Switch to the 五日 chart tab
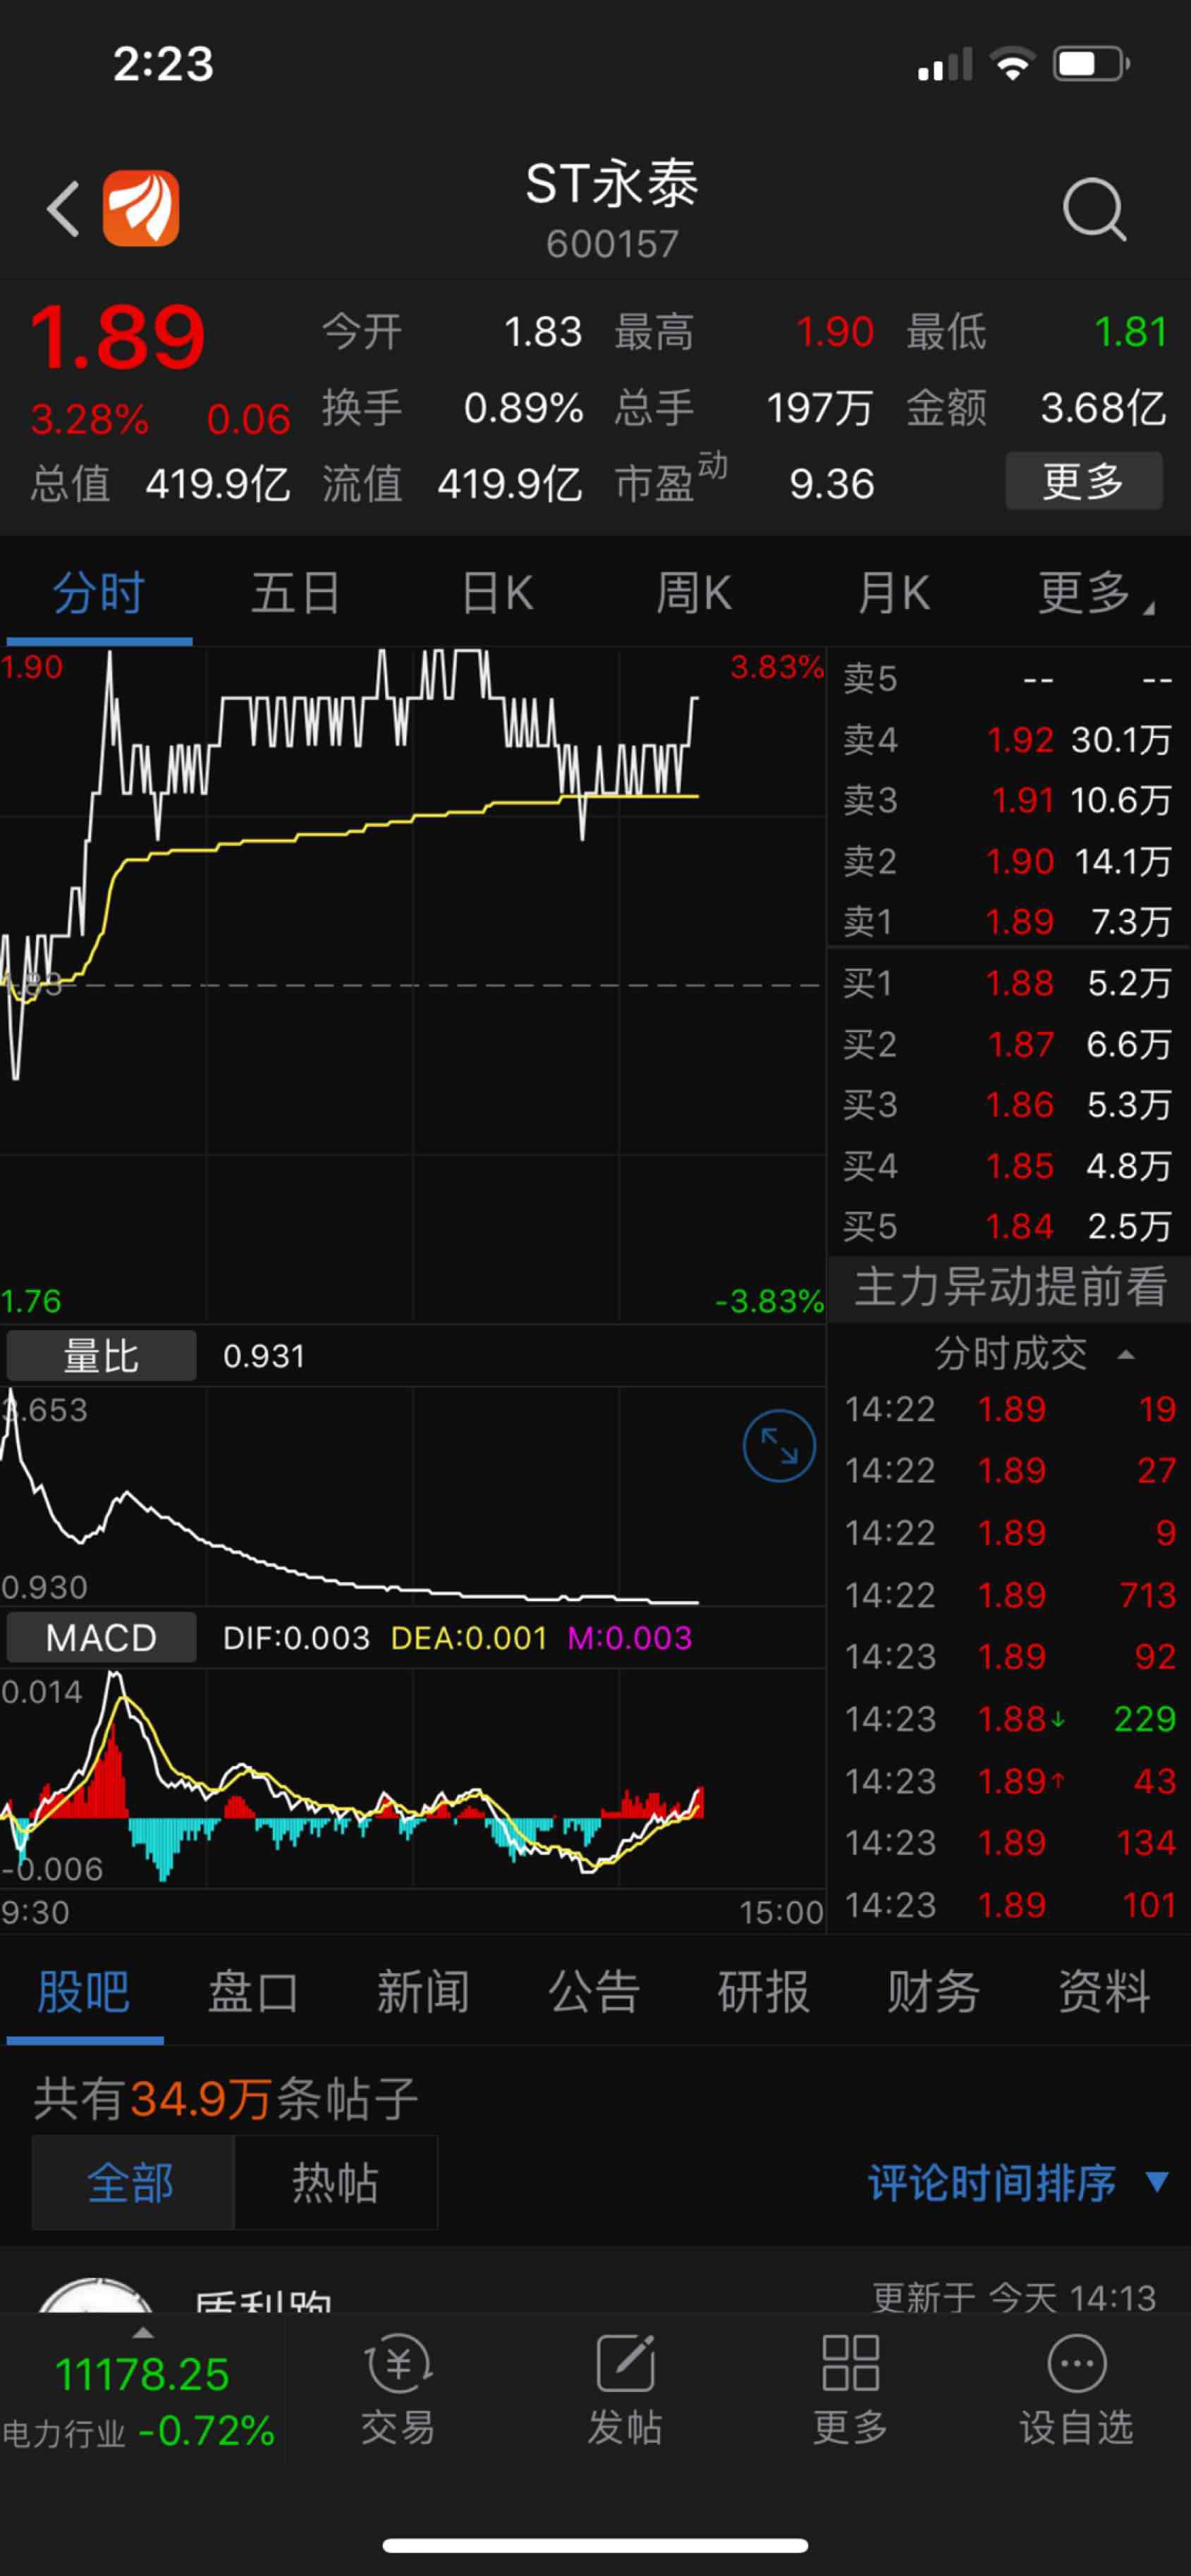 tap(296, 593)
